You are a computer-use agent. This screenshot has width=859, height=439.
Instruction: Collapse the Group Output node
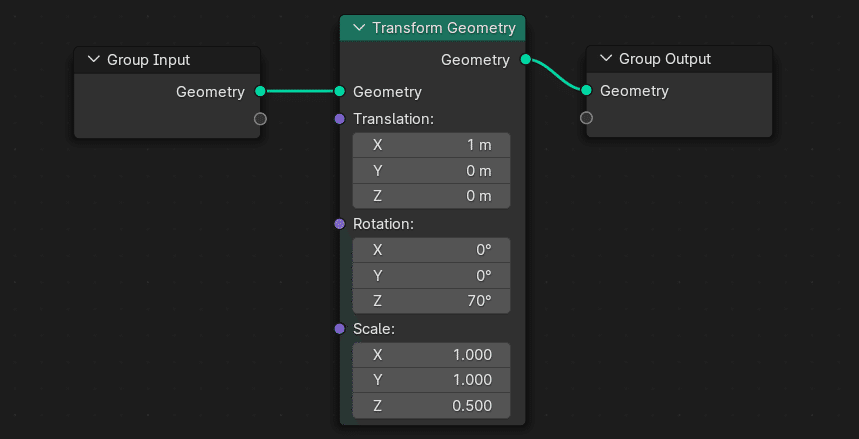(x=606, y=59)
